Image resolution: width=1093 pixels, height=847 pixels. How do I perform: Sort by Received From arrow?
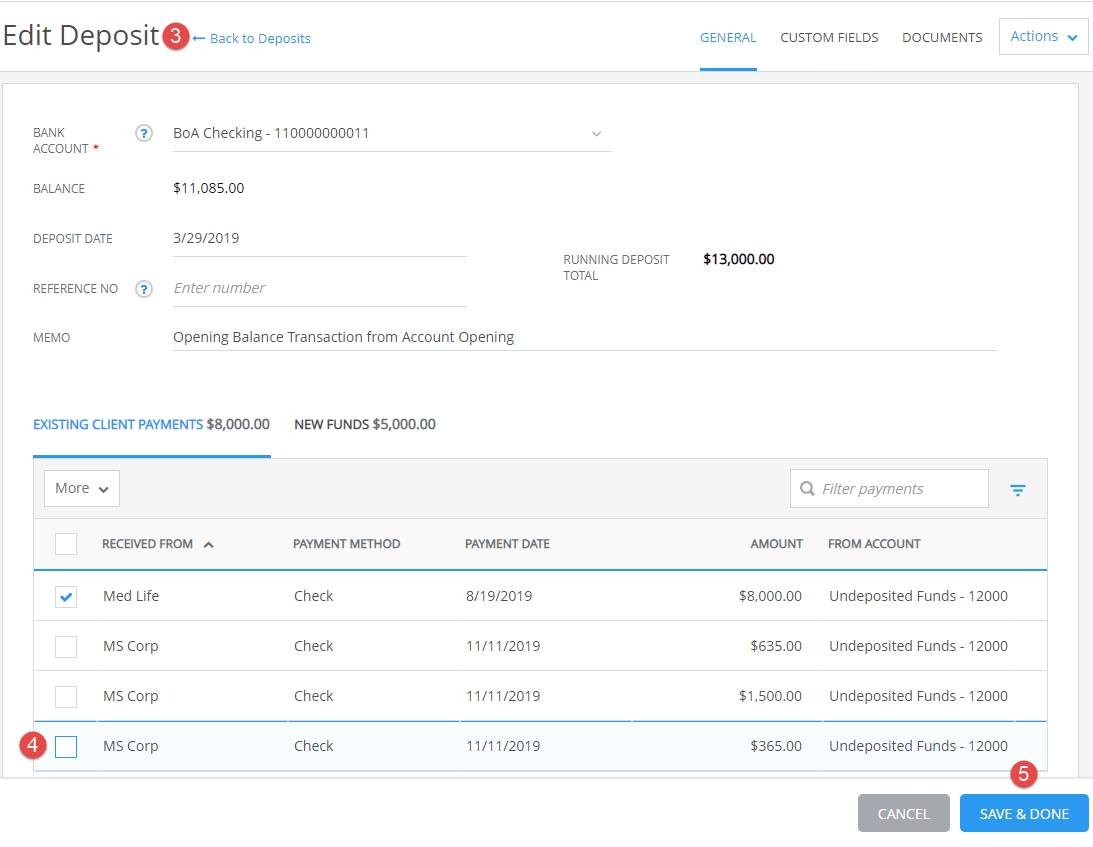pyautogui.click(x=208, y=544)
